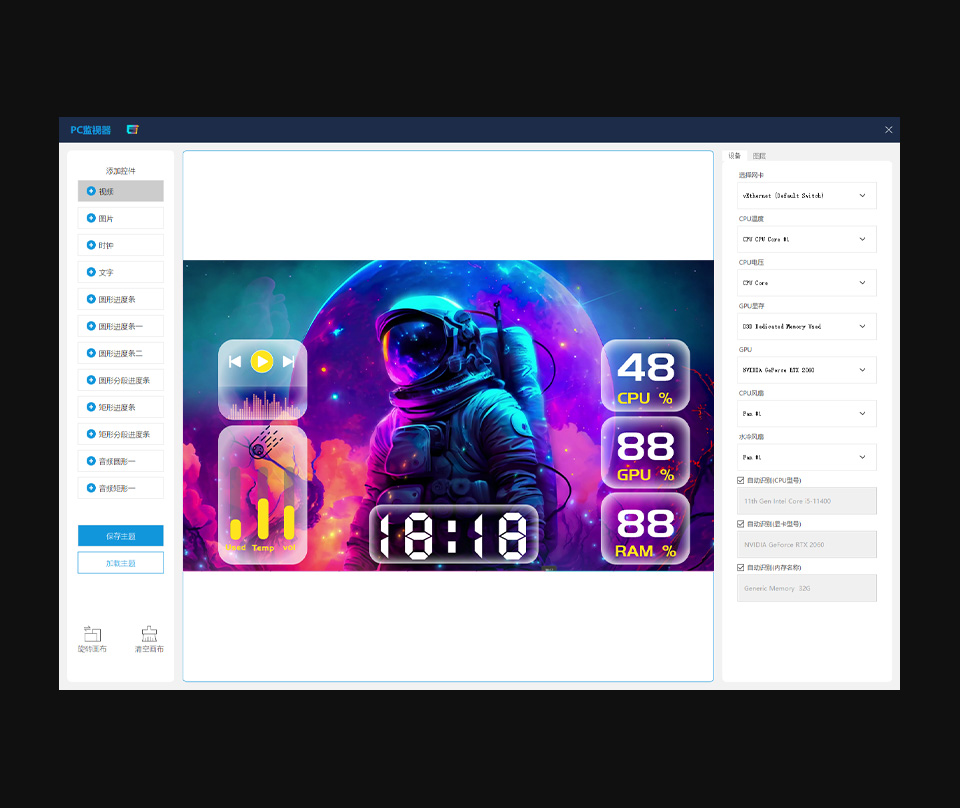Image resolution: width=960 pixels, height=808 pixels.
Task: Add a 时钟 clock widget
Action: point(121,245)
